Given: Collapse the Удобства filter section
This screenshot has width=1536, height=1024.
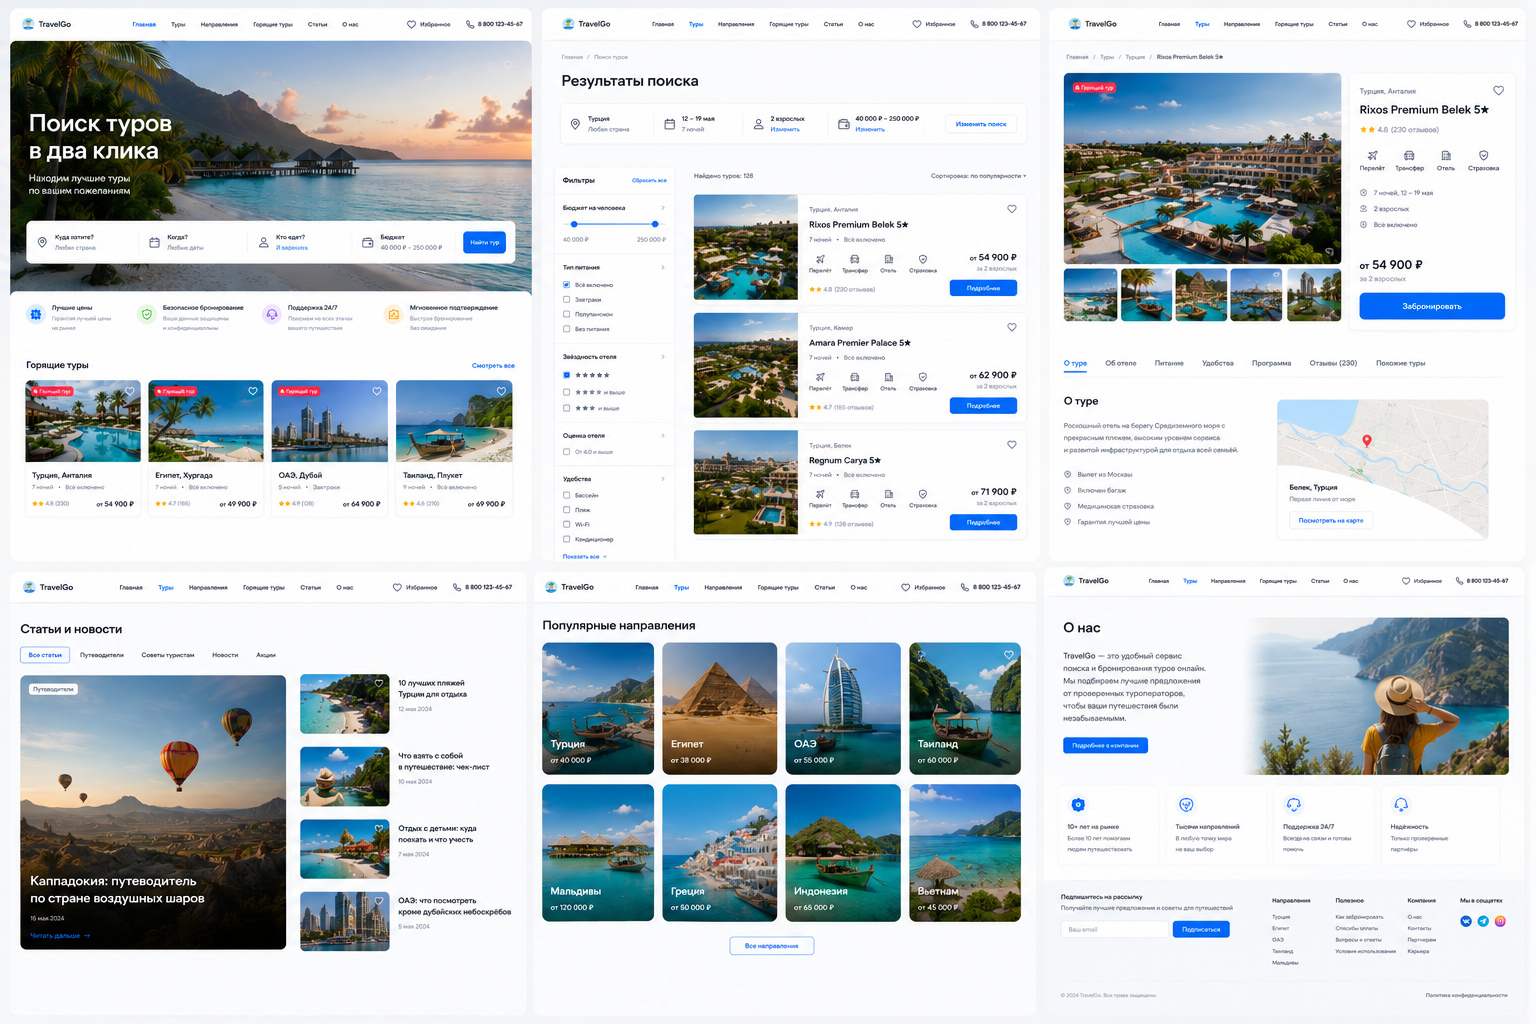Looking at the screenshot, I should pos(663,479).
